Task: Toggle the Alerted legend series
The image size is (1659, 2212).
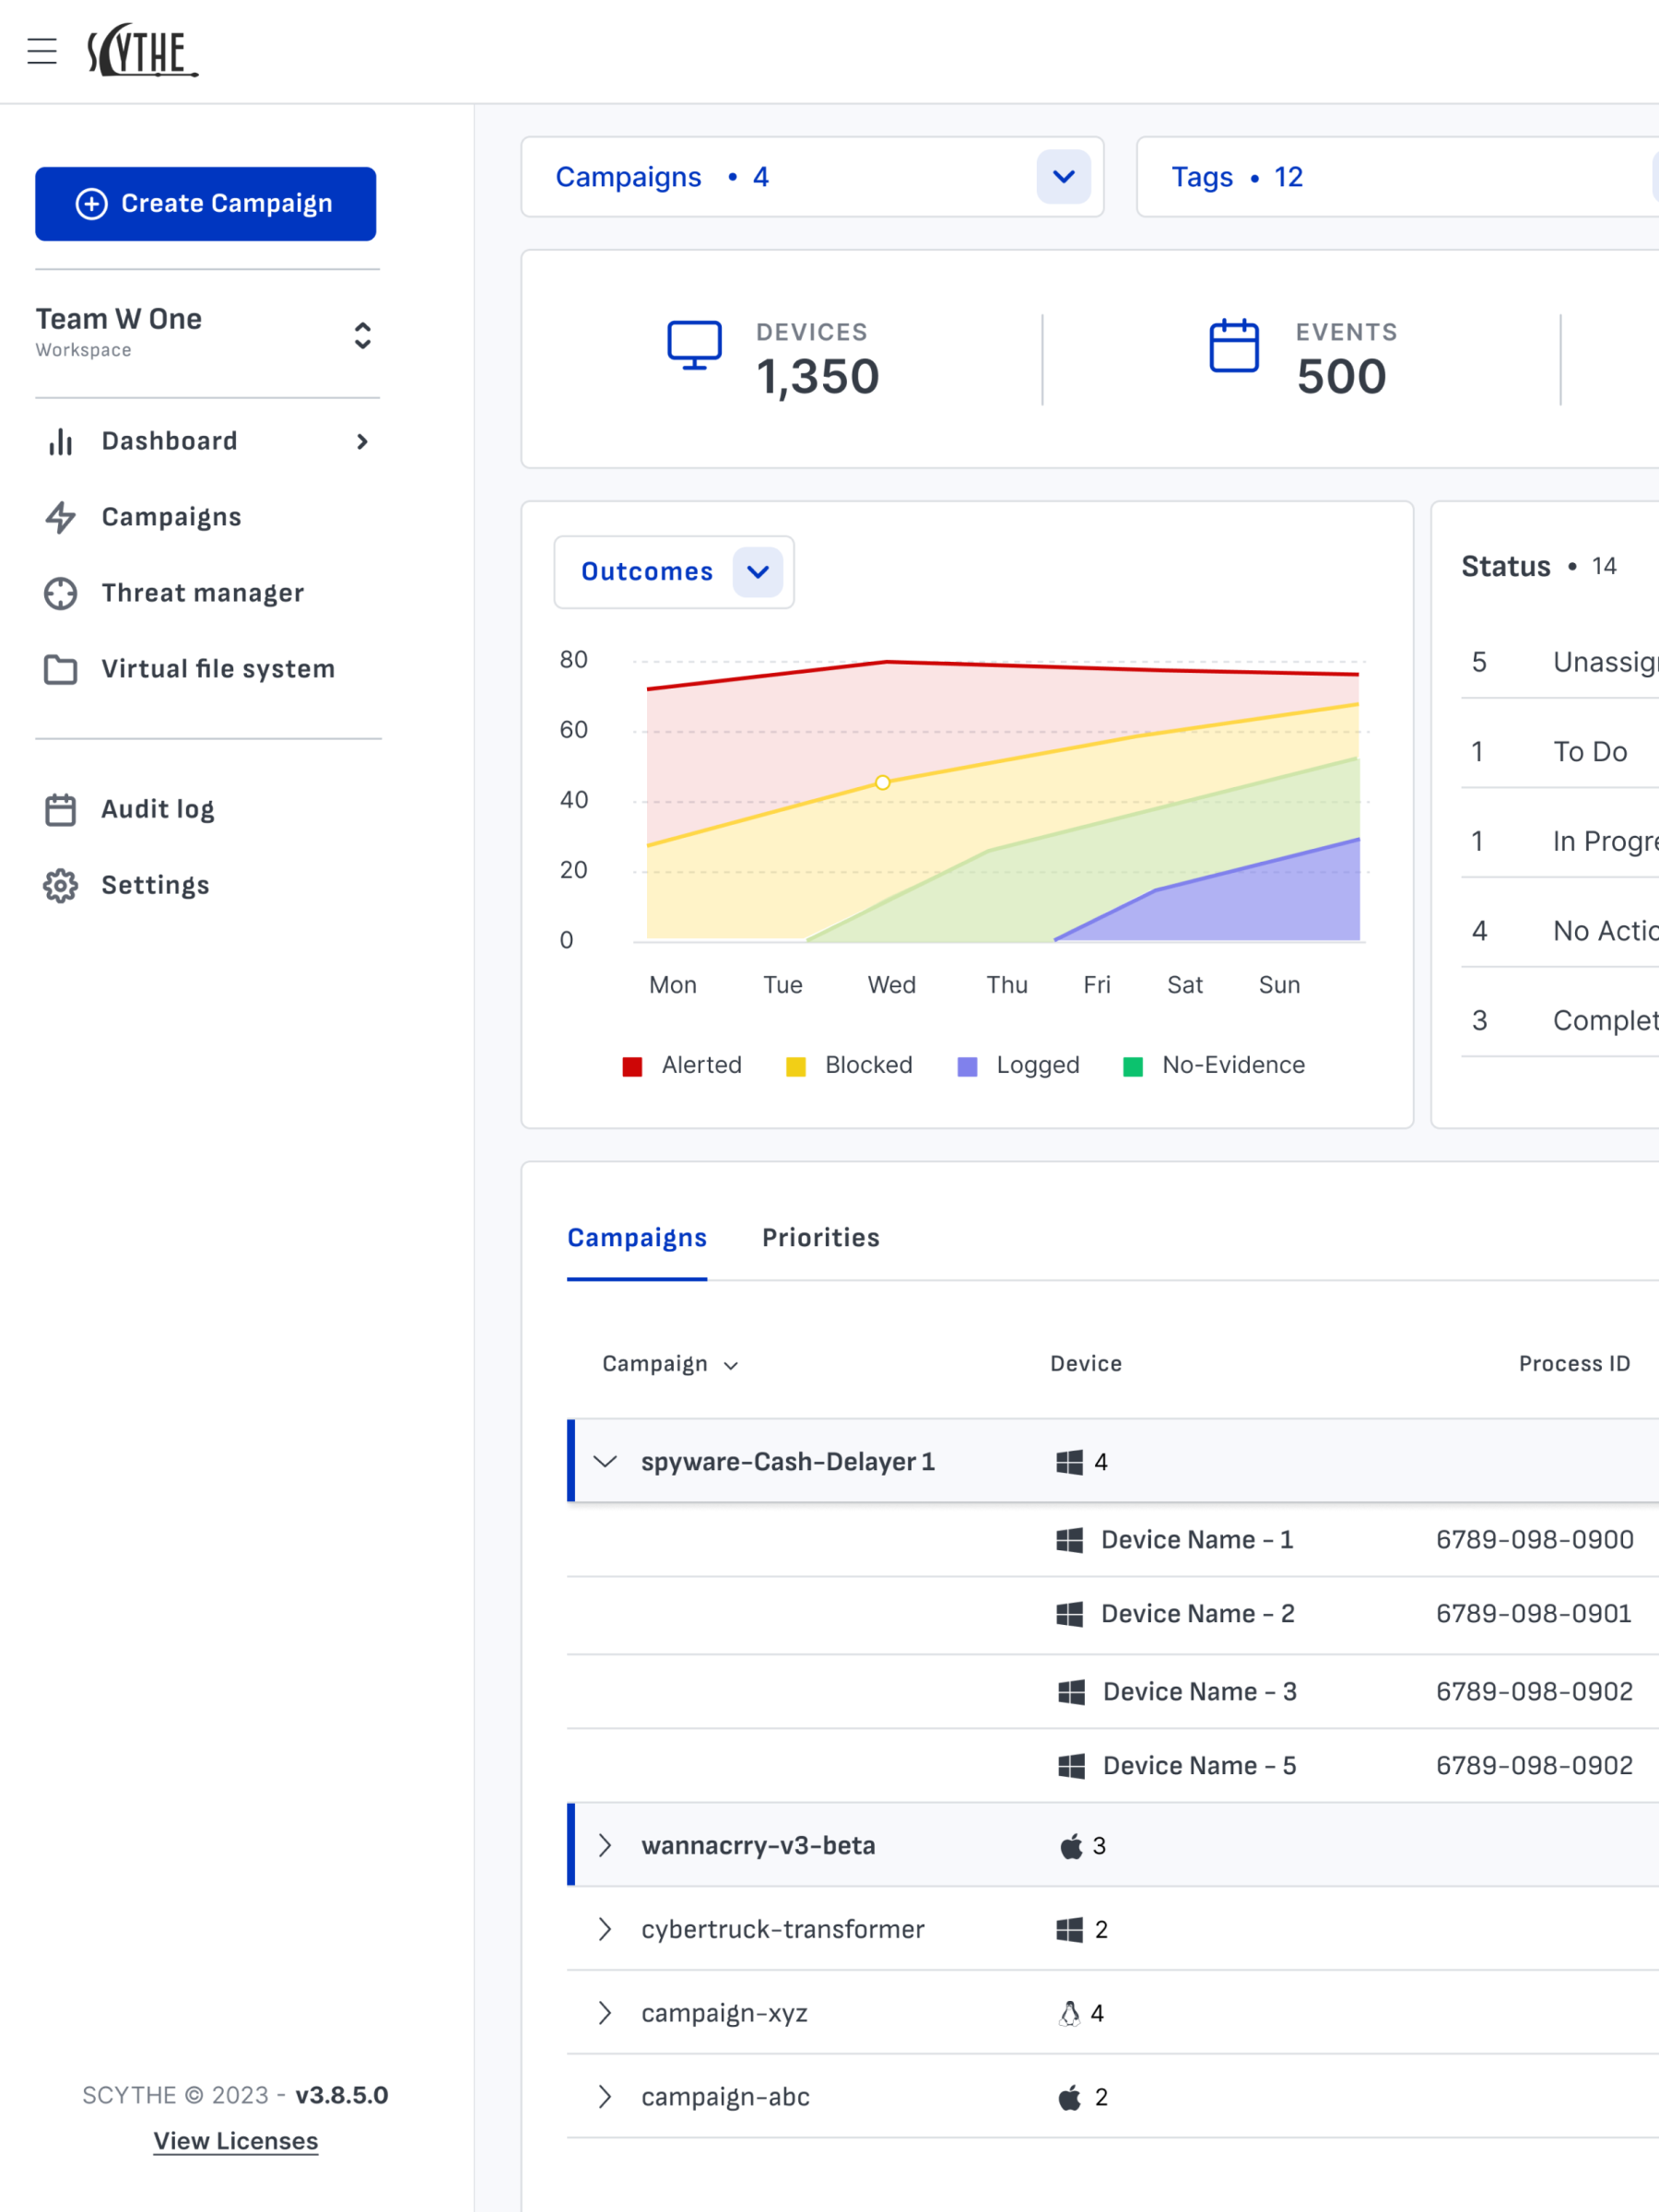Action: [682, 1065]
